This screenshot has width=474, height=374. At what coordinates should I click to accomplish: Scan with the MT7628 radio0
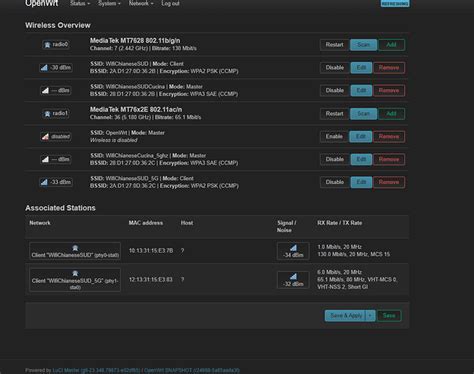point(363,45)
